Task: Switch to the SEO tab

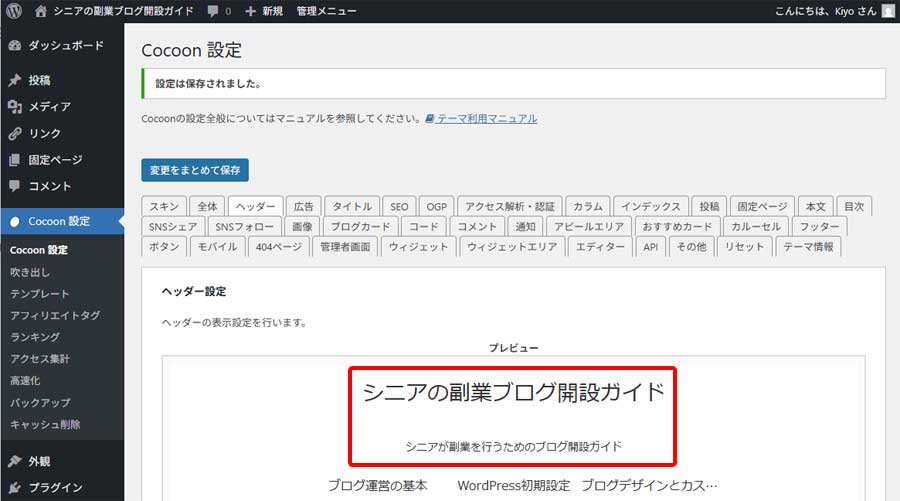Action: 399,207
